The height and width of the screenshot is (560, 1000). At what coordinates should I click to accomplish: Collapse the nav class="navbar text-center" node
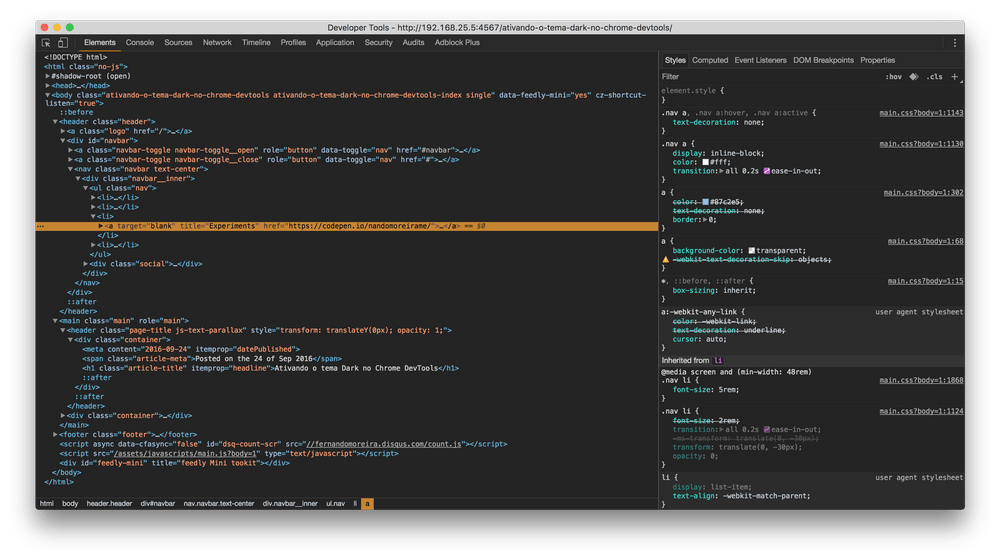point(71,169)
